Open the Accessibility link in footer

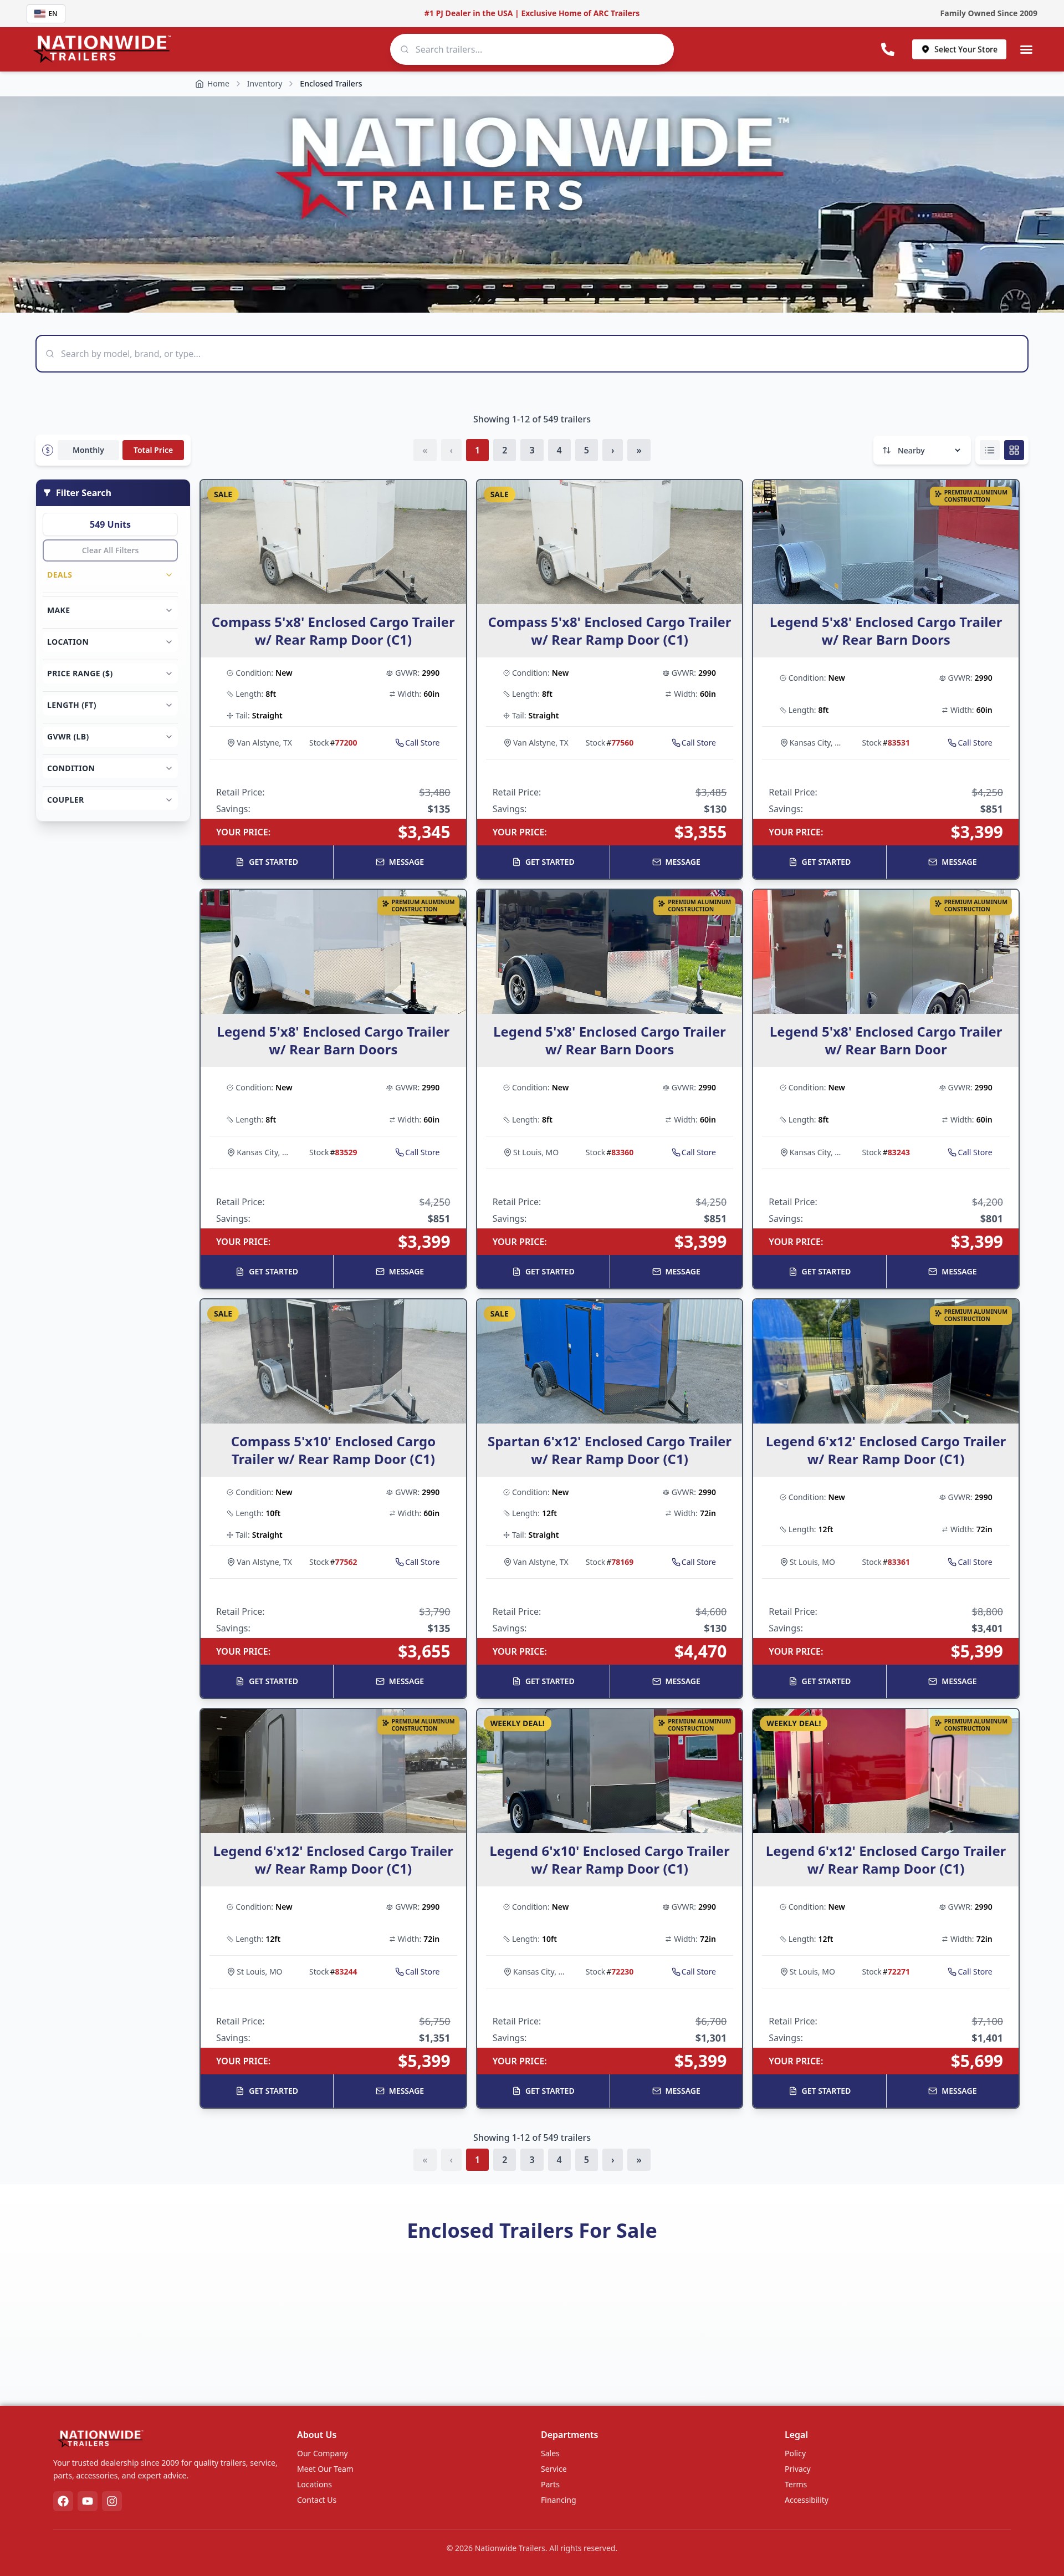806,2500
